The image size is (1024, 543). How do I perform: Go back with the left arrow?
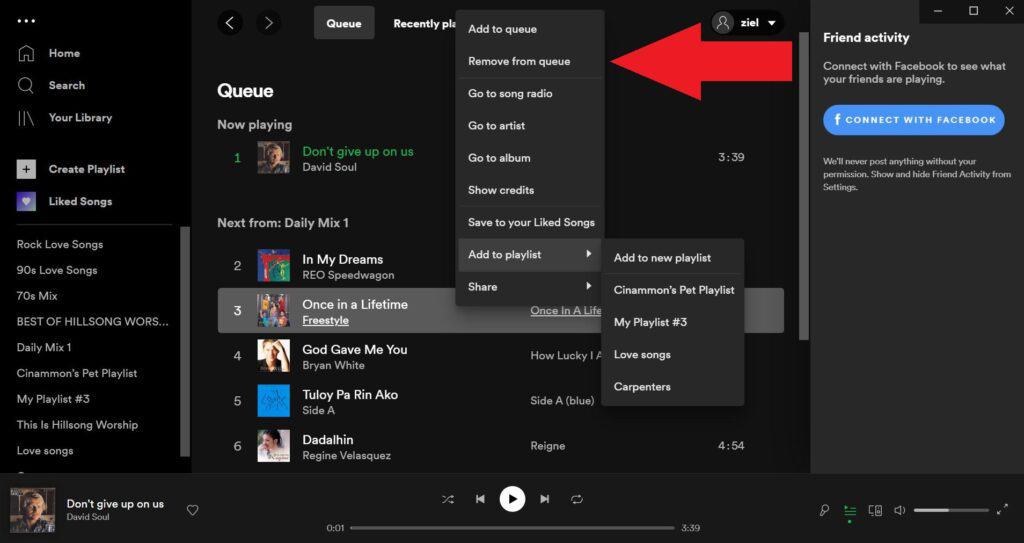(230, 23)
